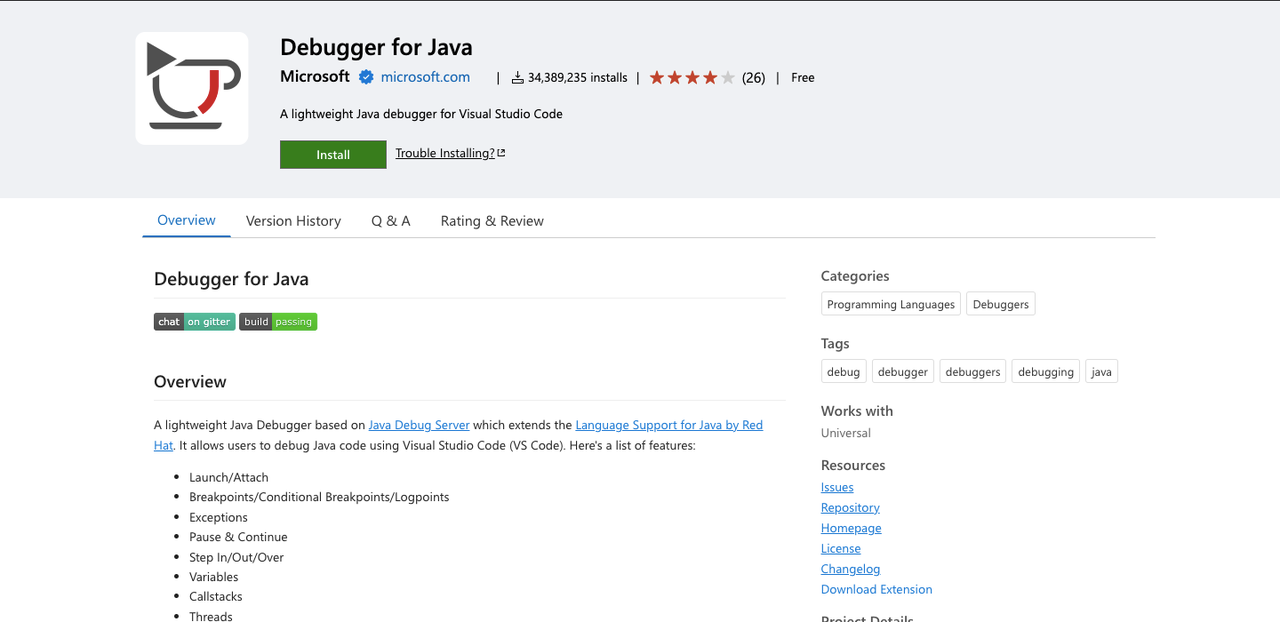This screenshot has height=622, width=1280.
Task: Click the Pause & Continue list item
Action: pyautogui.click(x=238, y=537)
